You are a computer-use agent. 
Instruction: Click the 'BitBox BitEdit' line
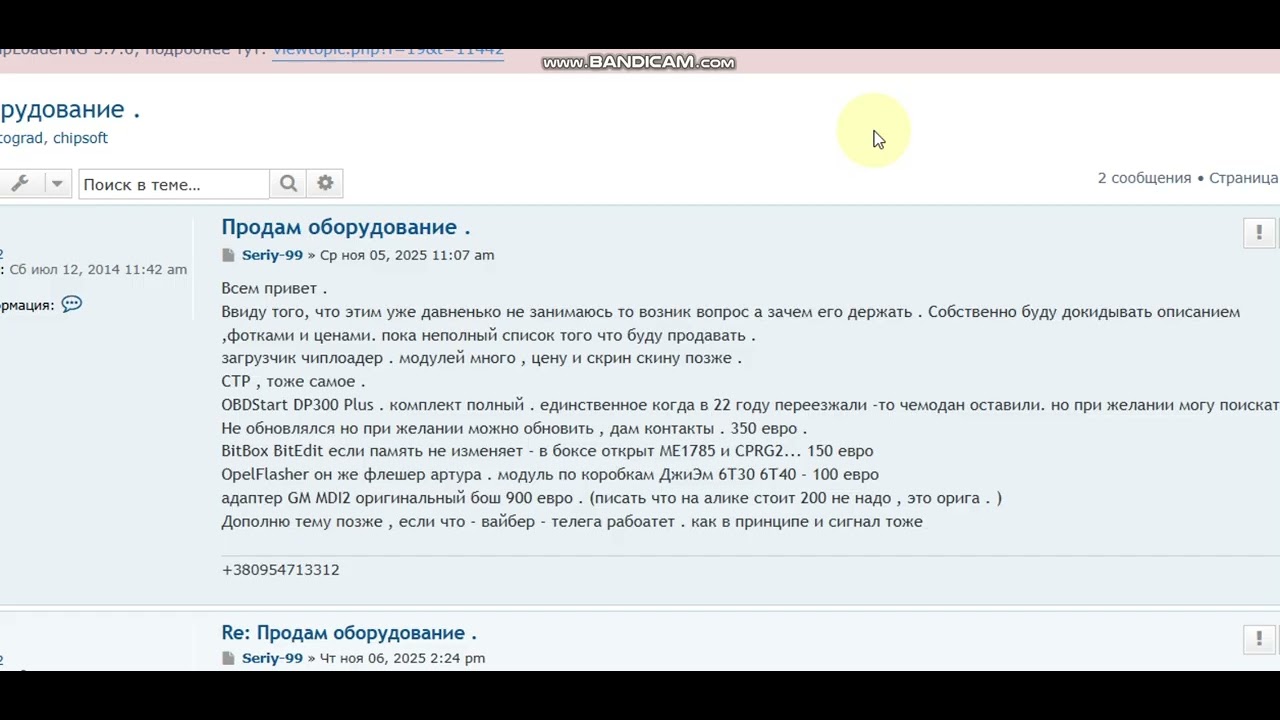(x=547, y=451)
